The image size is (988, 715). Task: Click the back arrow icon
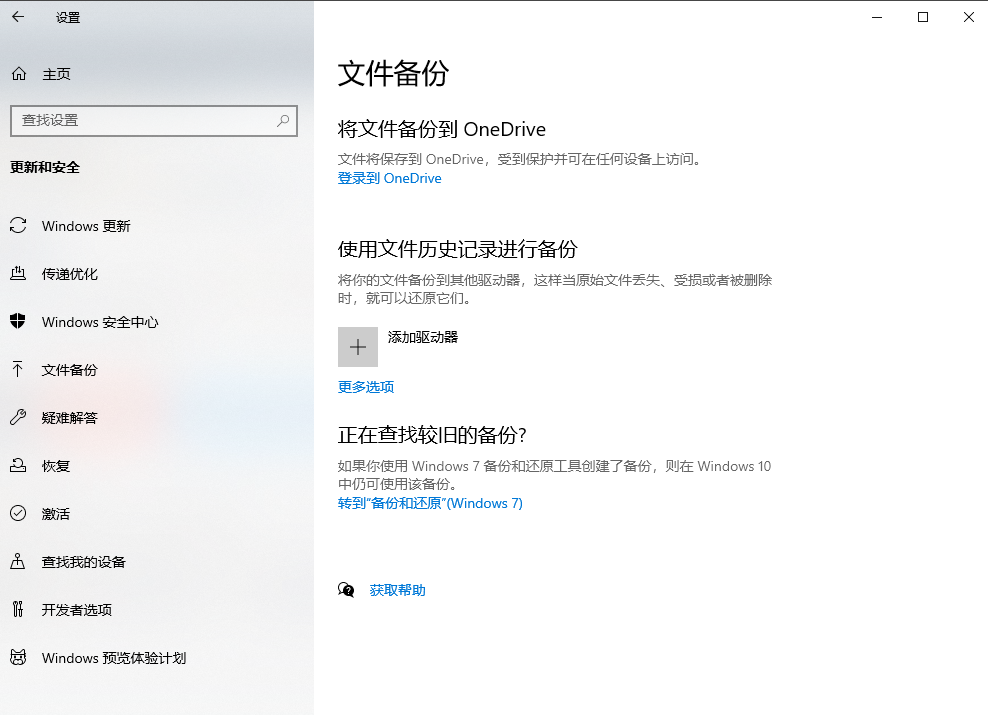pyautogui.click(x=18, y=17)
